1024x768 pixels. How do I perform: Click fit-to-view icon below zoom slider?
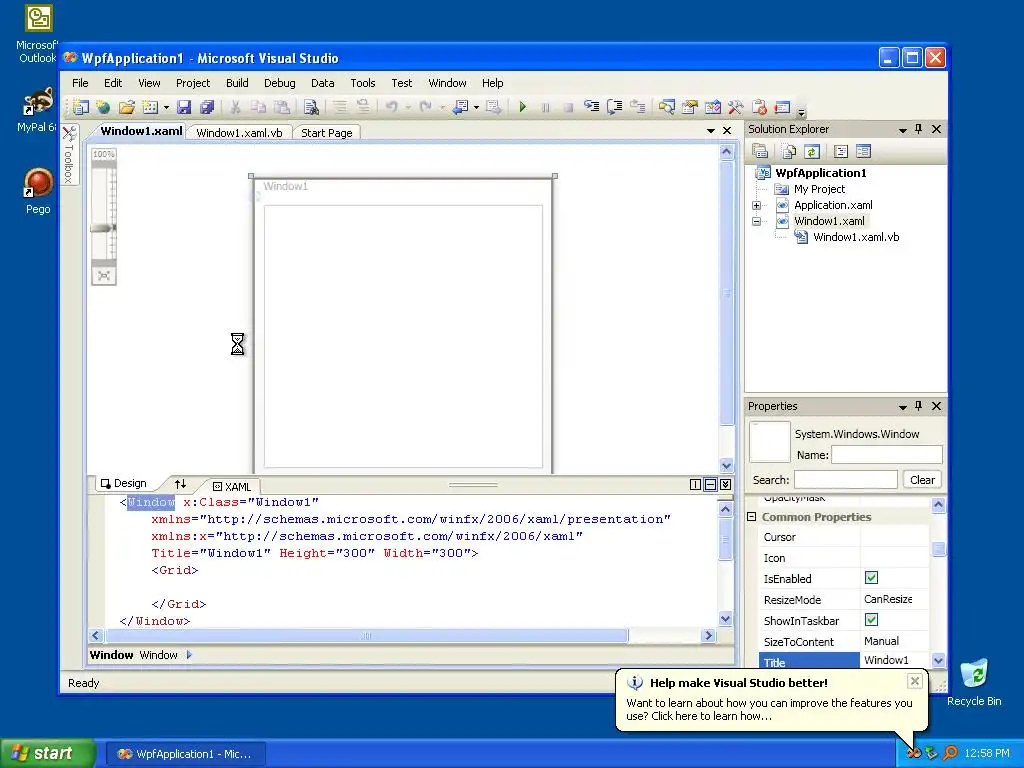pos(103,276)
